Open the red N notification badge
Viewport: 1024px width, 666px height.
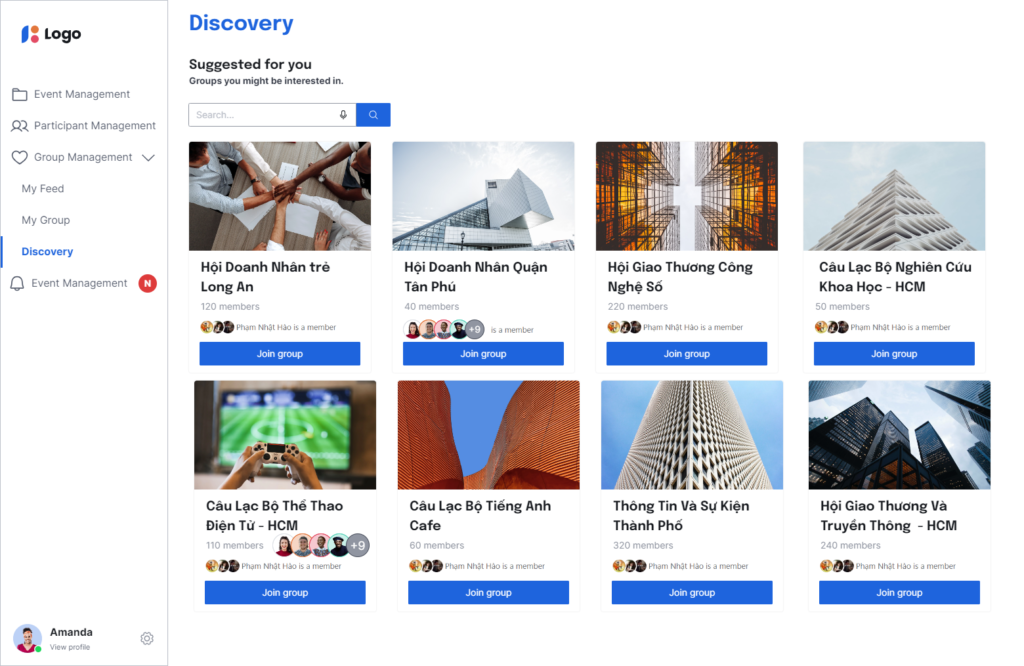pyautogui.click(x=147, y=283)
